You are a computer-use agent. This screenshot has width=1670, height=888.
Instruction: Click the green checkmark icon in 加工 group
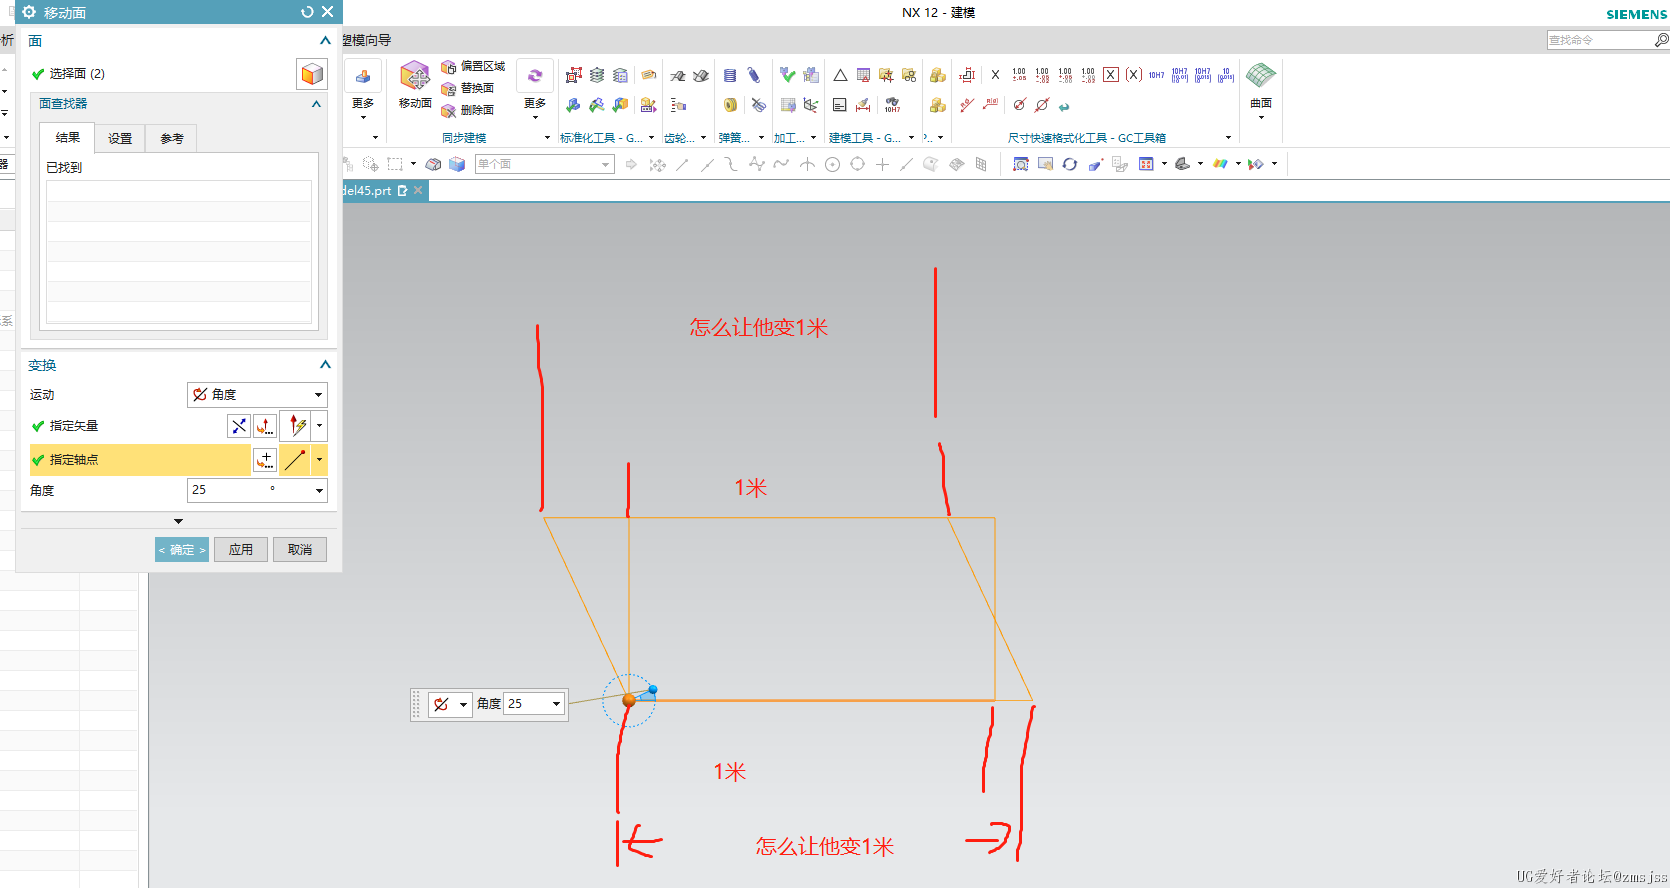click(788, 75)
